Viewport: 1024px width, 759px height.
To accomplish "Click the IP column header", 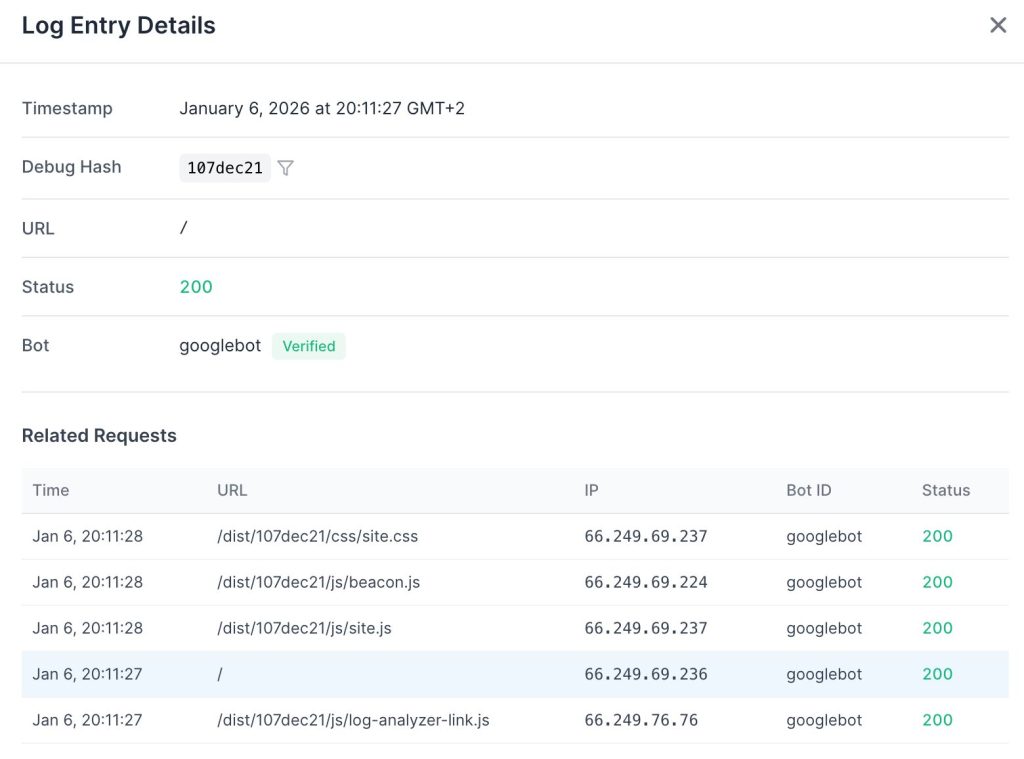I will pos(592,490).
